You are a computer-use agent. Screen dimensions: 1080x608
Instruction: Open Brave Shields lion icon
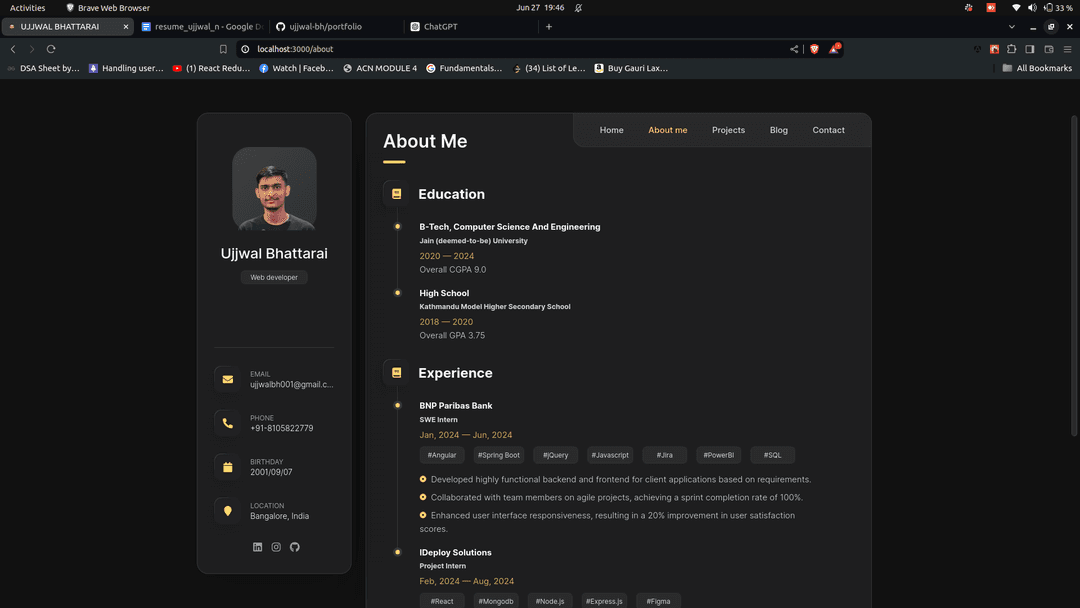tap(814, 49)
